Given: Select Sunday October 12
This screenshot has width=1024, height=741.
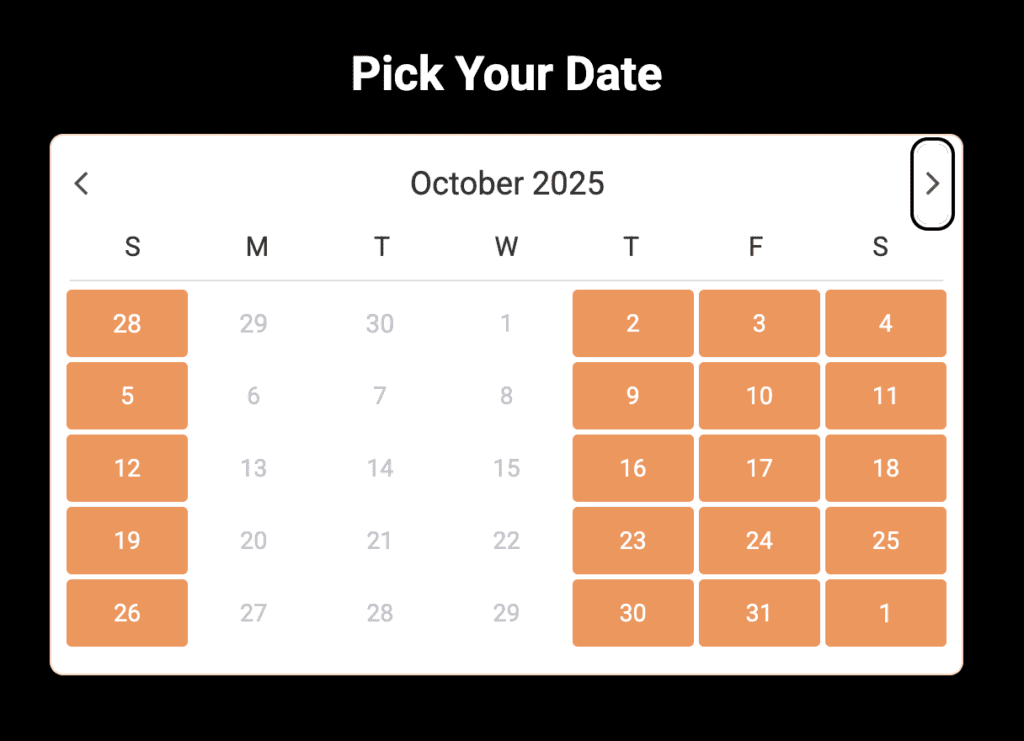Looking at the screenshot, I should click(x=127, y=468).
